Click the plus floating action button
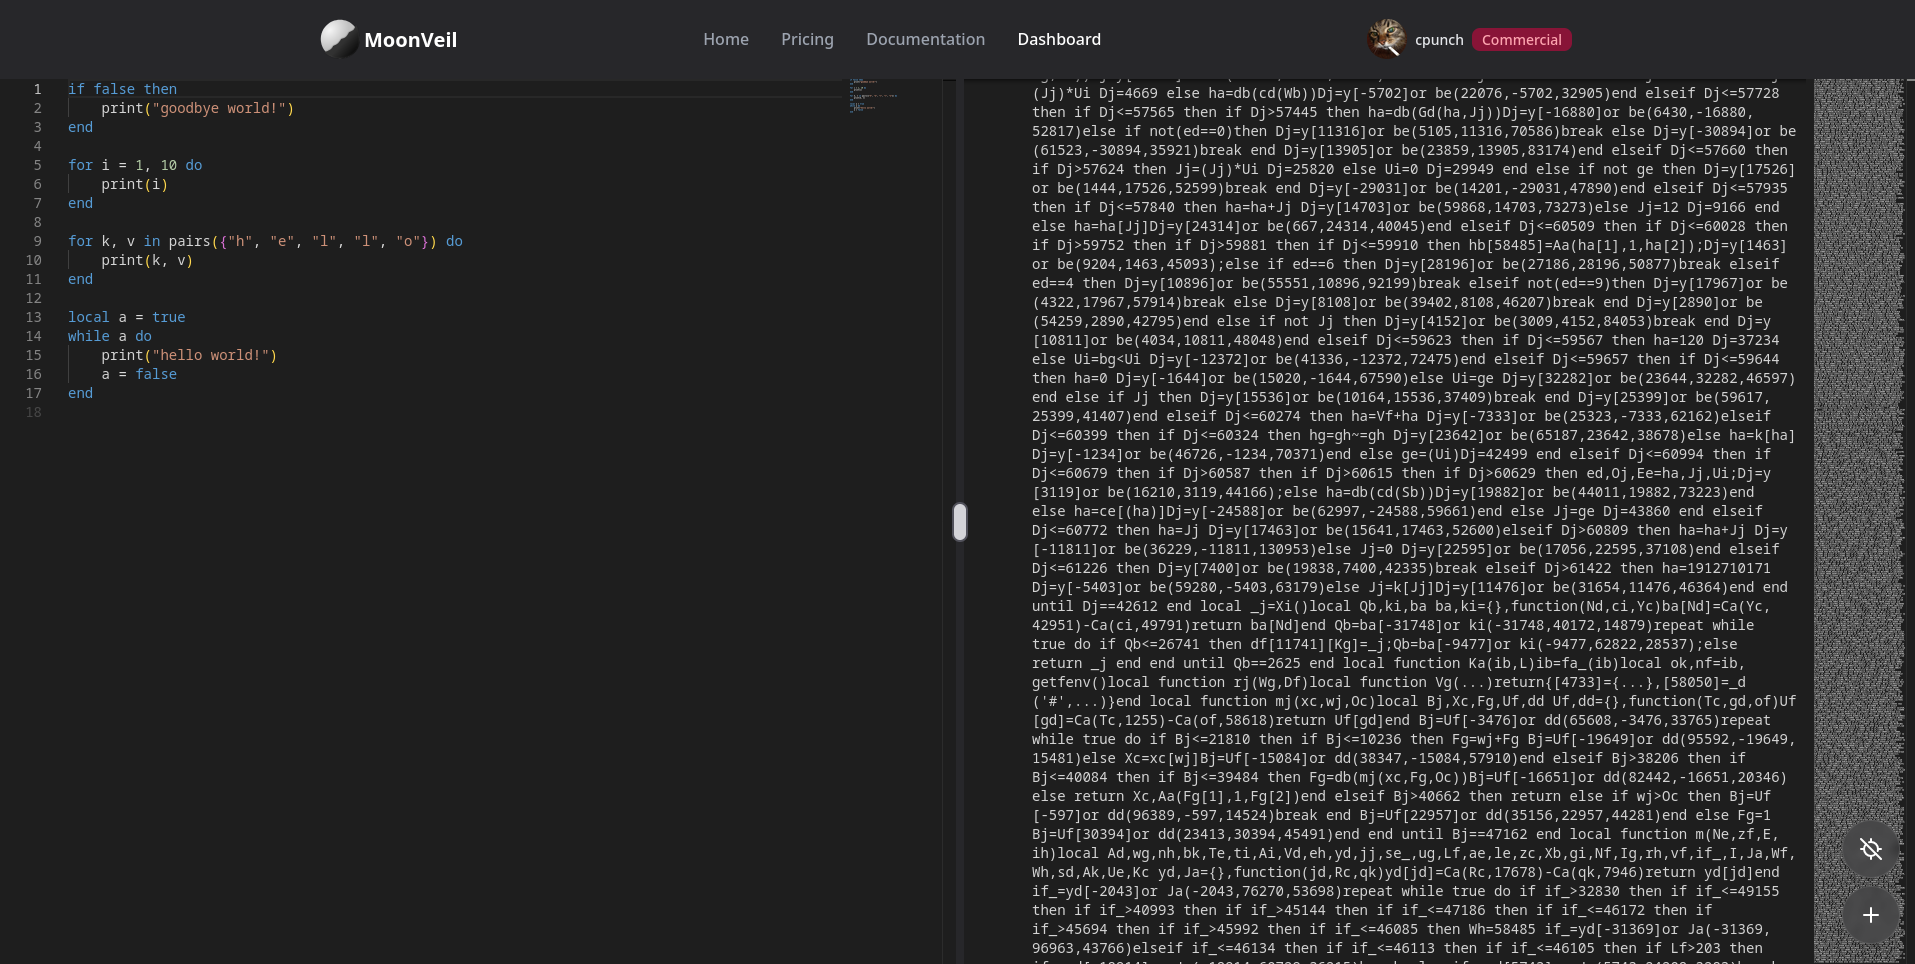Image resolution: width=1915 pixels, height=964 pixels. [x=1871, y=915]
